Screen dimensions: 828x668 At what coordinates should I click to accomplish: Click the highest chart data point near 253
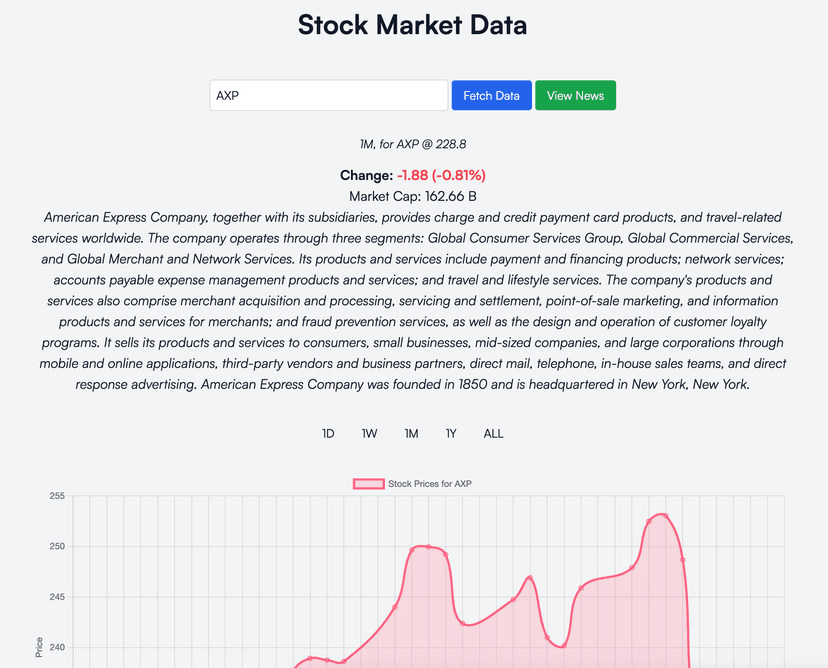(x=664, y=516)
